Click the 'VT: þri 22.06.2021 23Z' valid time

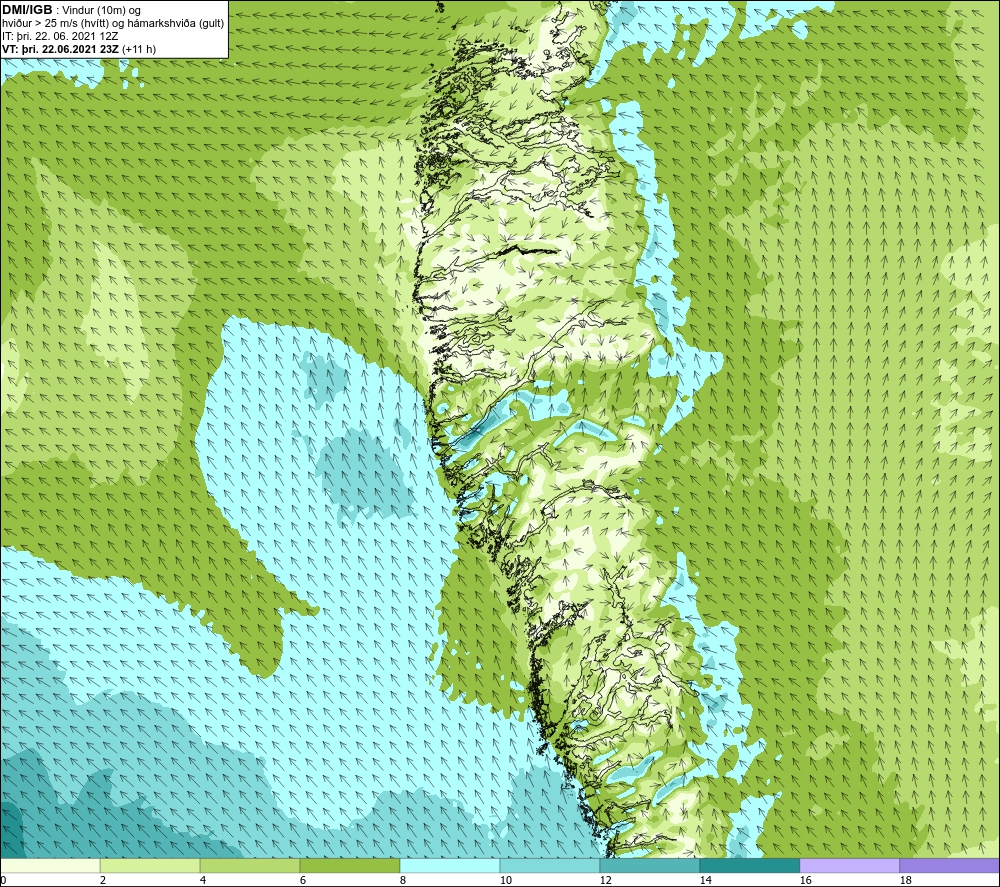[60, 49]
